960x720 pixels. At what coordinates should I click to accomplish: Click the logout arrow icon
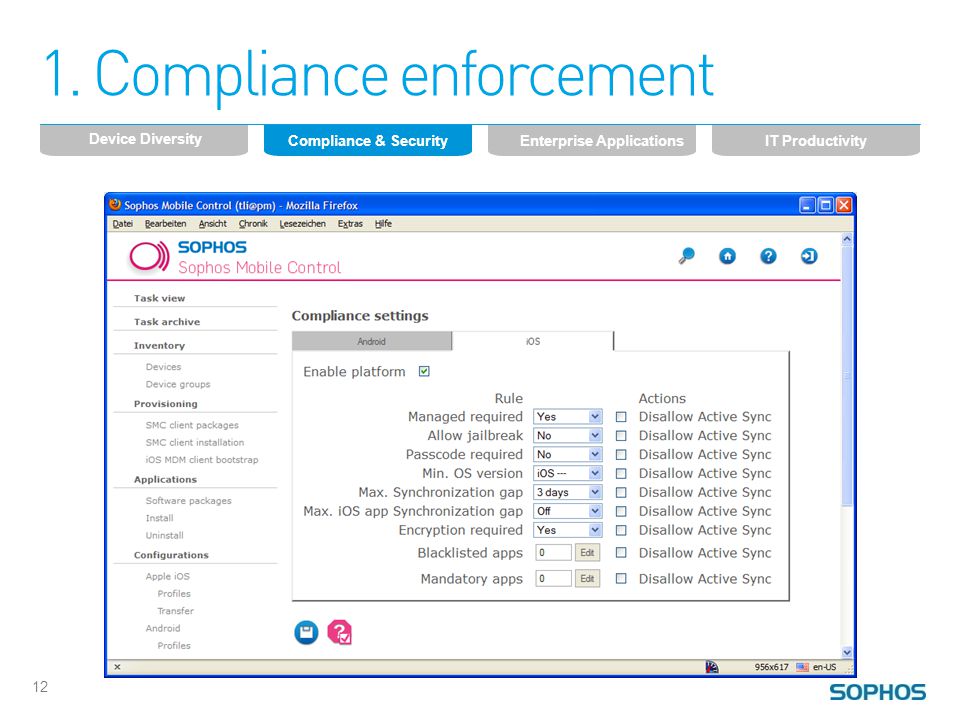[x=809, y=256]
